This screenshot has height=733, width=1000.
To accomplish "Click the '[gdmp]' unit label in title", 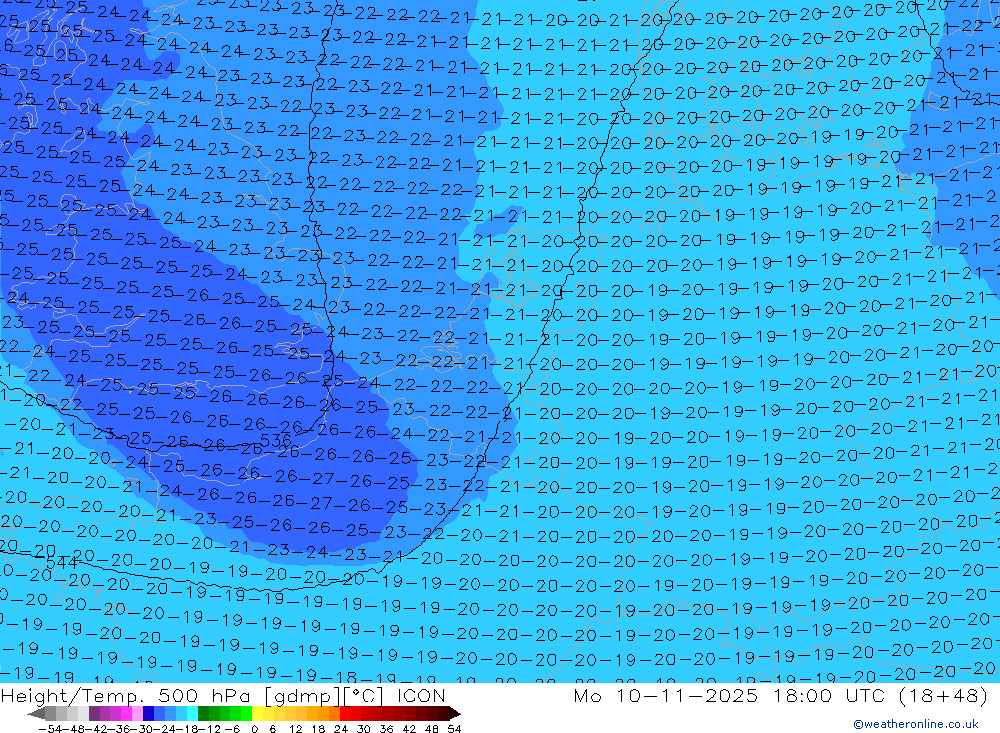I will [x=304, y=696].
